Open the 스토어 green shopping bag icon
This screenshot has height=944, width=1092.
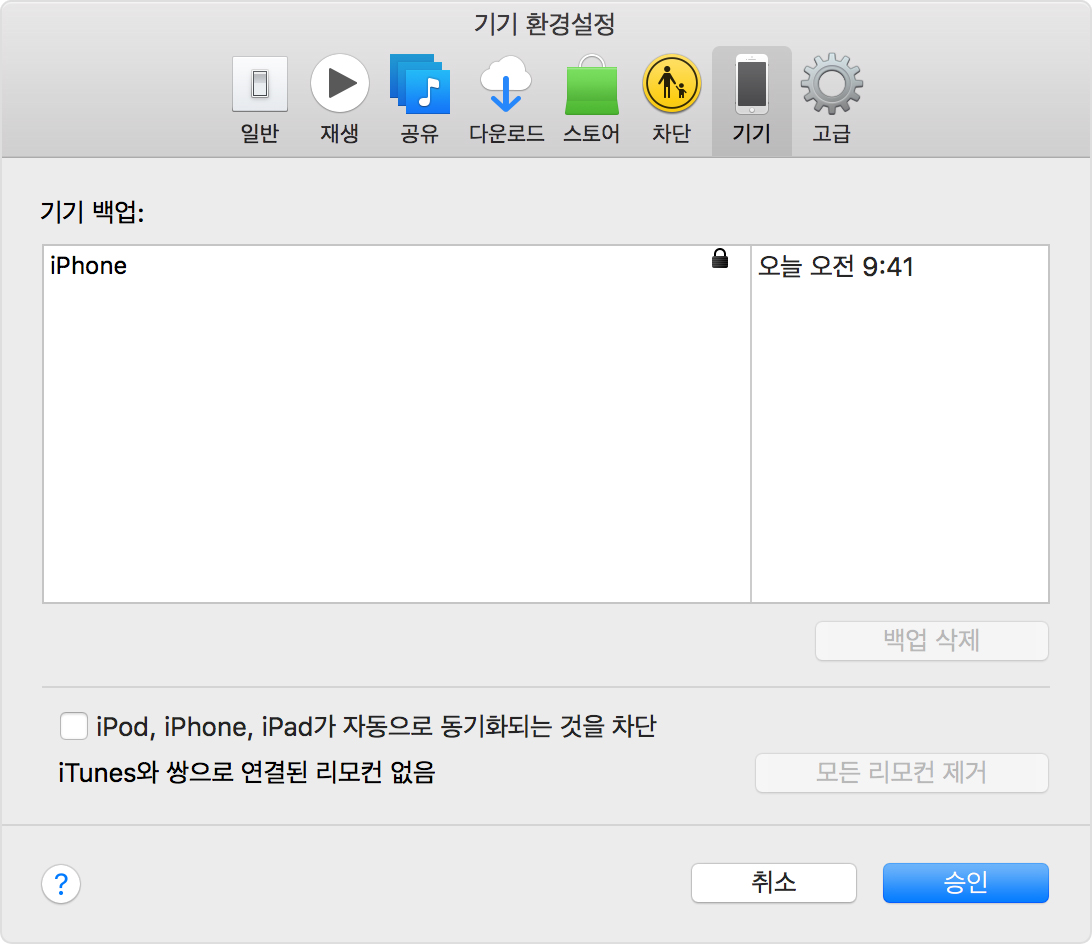point(591,85)
